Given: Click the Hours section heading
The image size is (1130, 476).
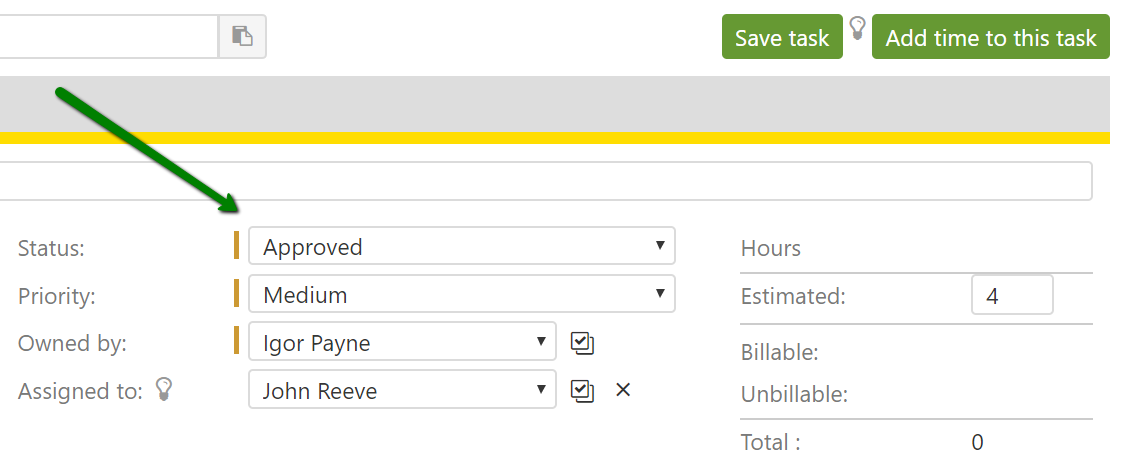Looking at the screenshot, I should (x=770, y=248).
